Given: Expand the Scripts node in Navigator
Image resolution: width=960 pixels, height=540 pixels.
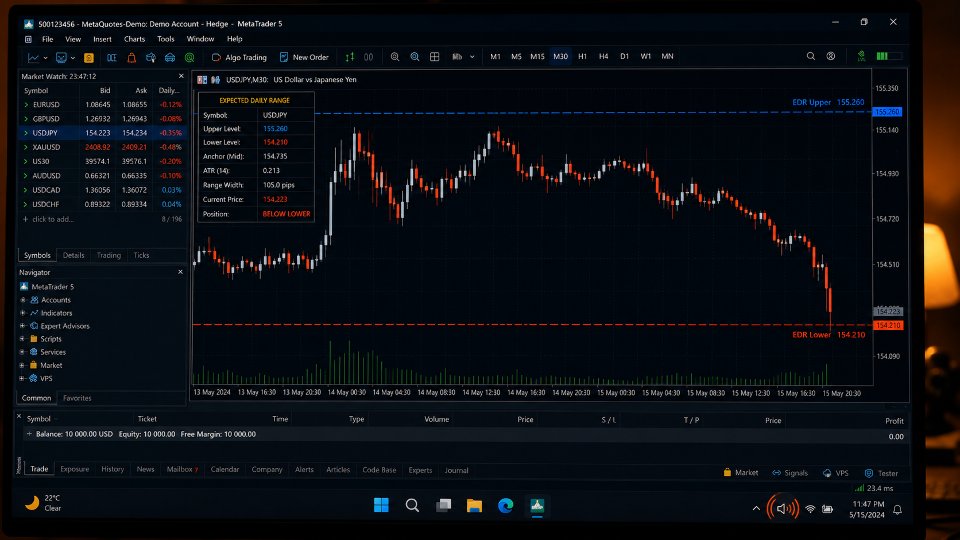Looking at the screenshot, I should click(23, 339).
